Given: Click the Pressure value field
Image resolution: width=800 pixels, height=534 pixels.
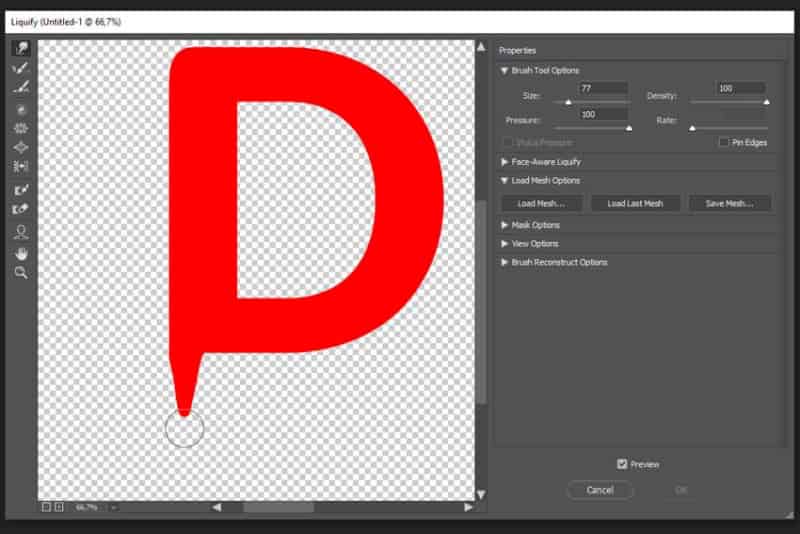Looking at the screenshot, I should coord(603,114).
